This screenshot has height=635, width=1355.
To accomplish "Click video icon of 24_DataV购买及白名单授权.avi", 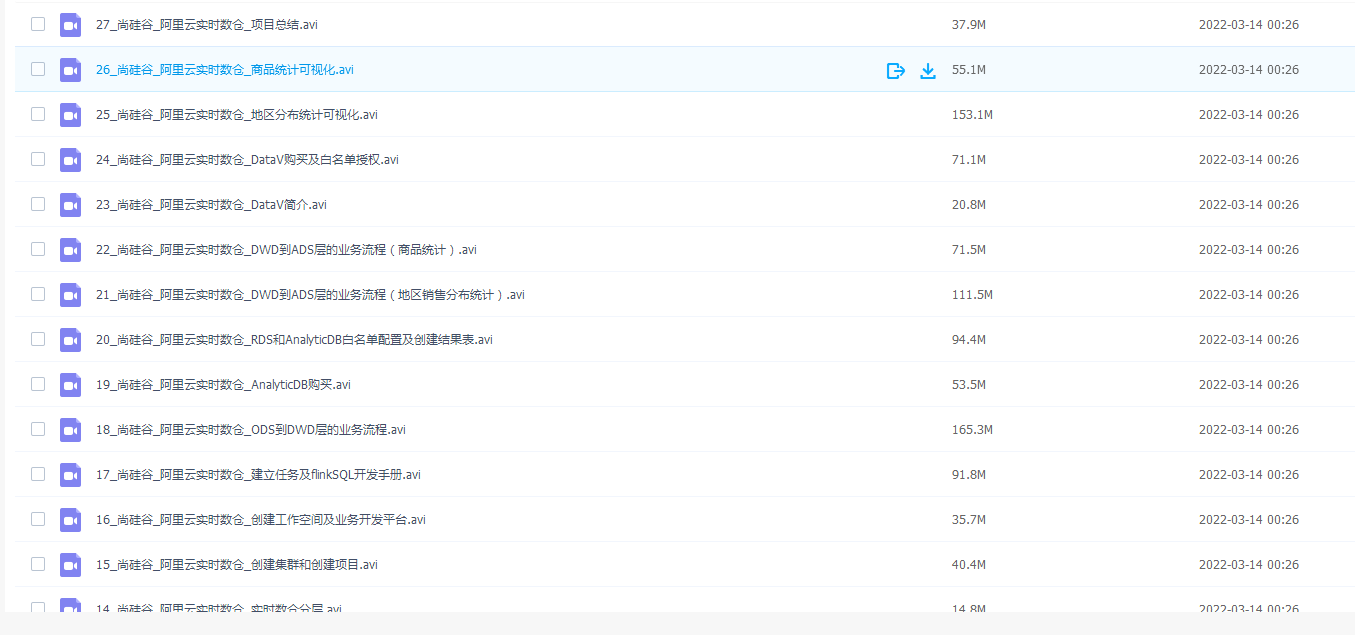I will (70, 160).
